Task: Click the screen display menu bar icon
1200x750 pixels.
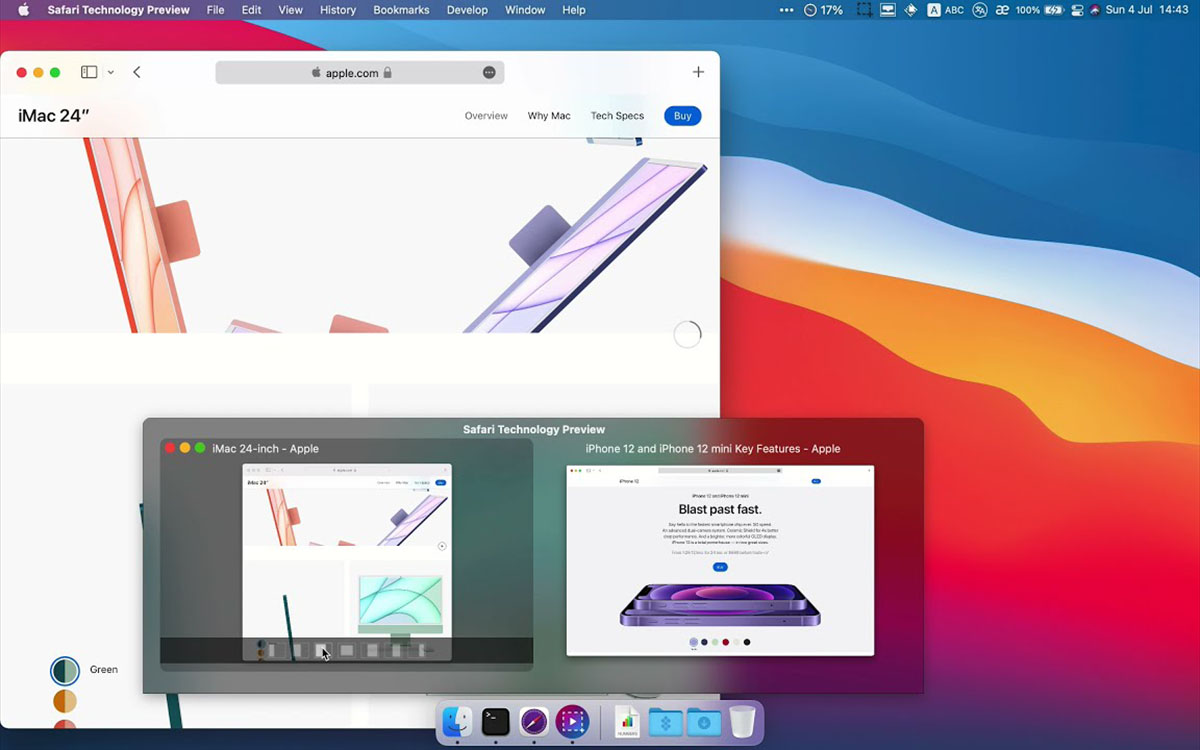Action: click(887, 10)
